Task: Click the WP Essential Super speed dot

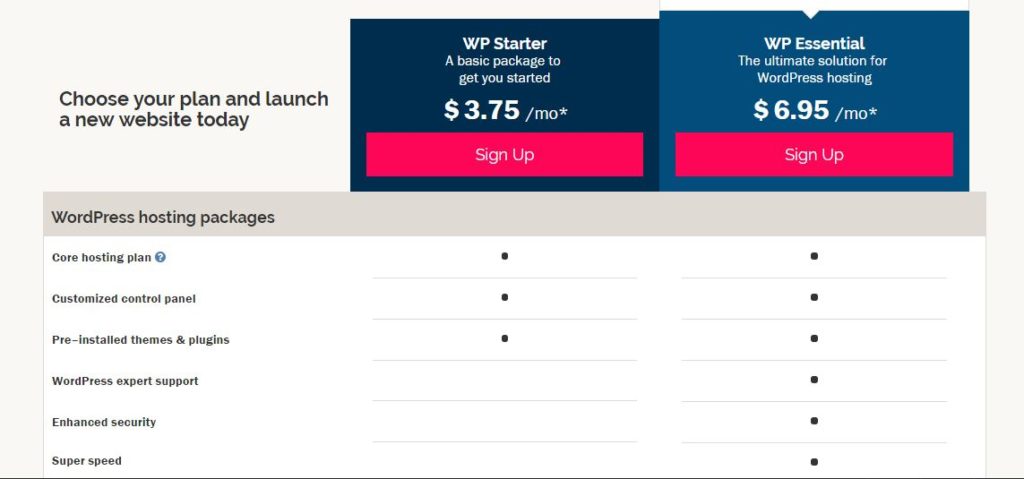Action: pyautogui.click(x=814, y=462)
